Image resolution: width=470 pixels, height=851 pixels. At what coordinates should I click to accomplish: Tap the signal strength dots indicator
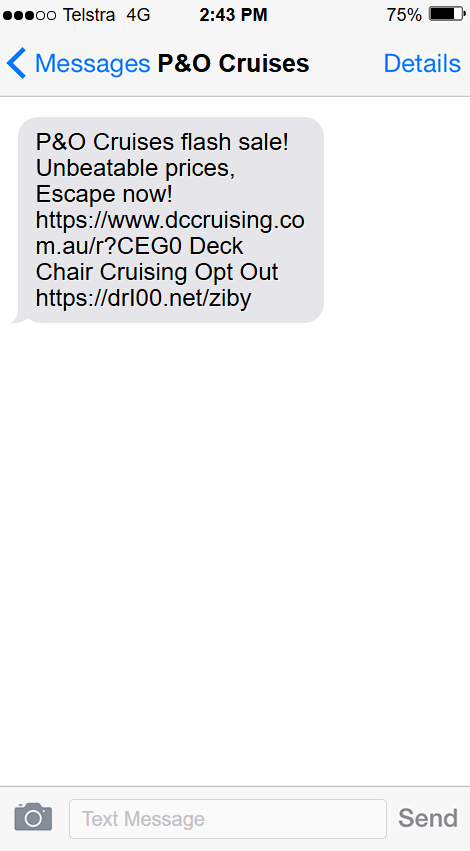coord(29,16)
